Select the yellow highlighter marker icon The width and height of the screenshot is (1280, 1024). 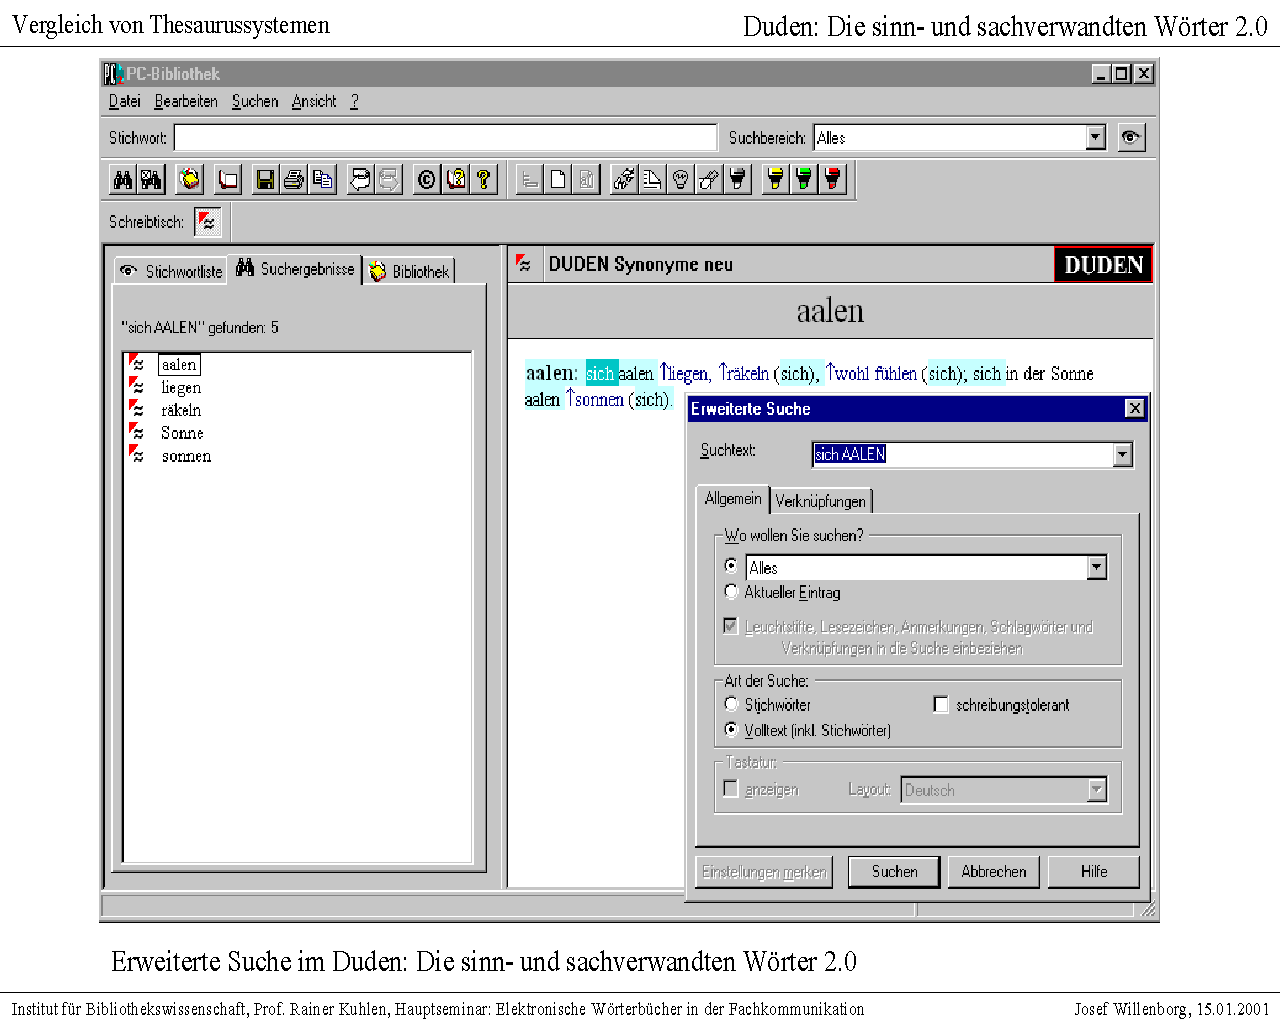tap(775, 180)
